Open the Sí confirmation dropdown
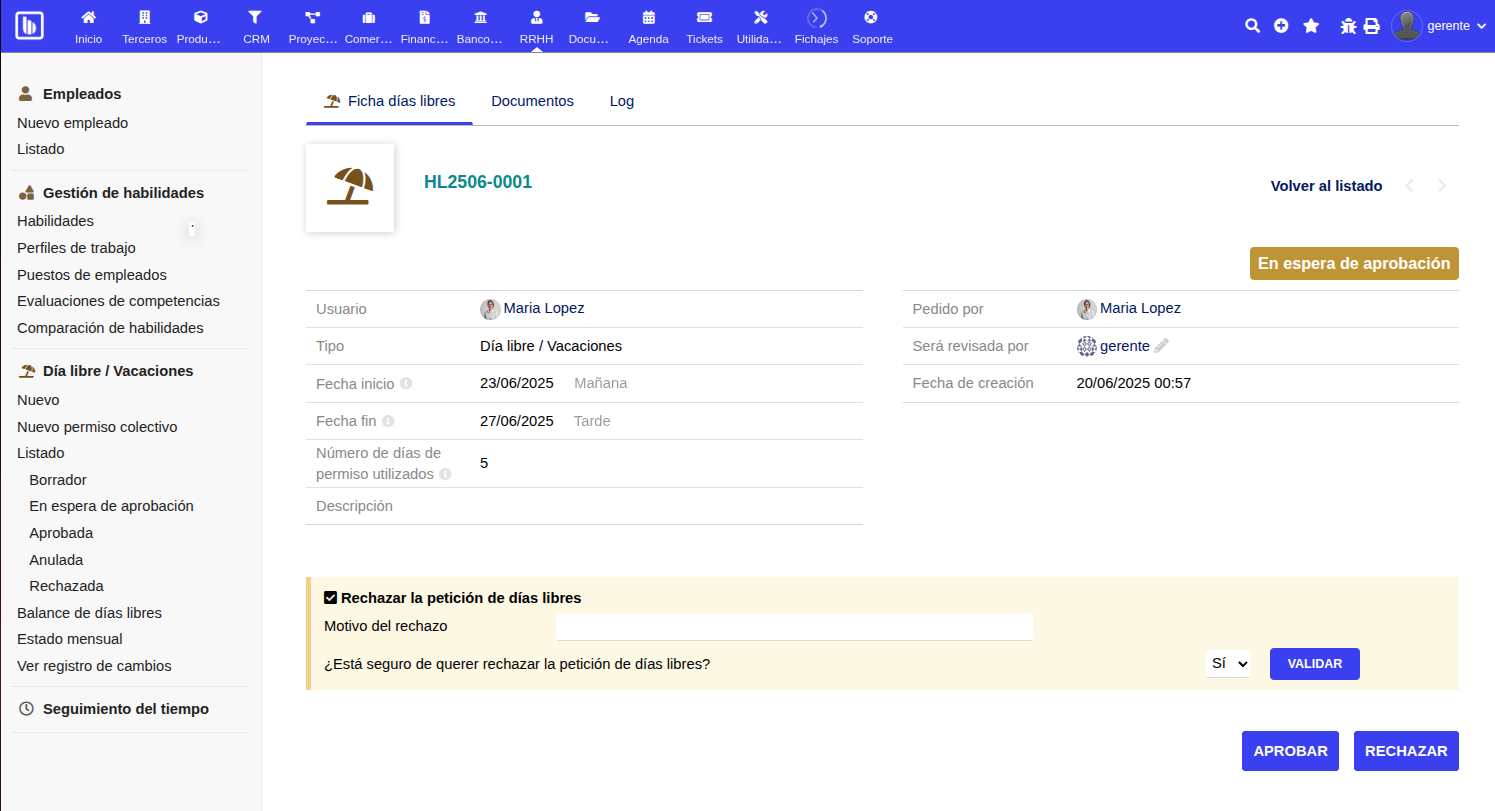This screenshot has width=1495, height=811. (1228, 663)
